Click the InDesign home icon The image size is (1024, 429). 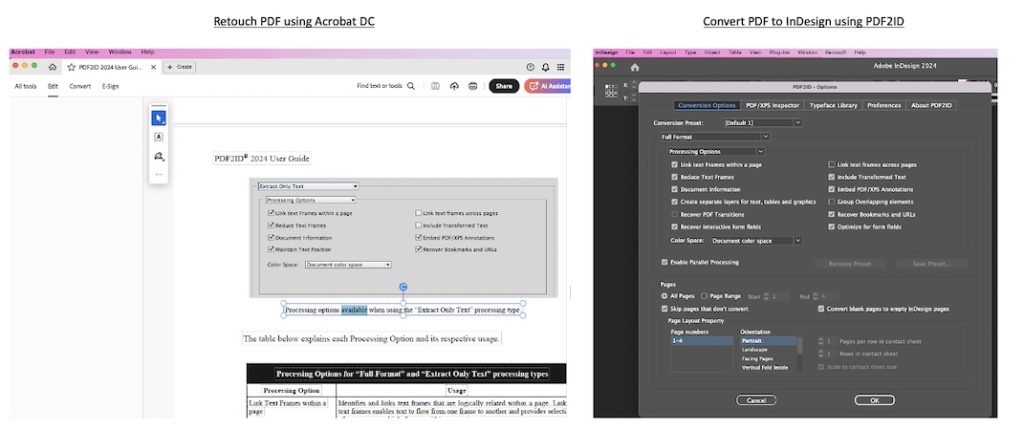tap(635, 67)
